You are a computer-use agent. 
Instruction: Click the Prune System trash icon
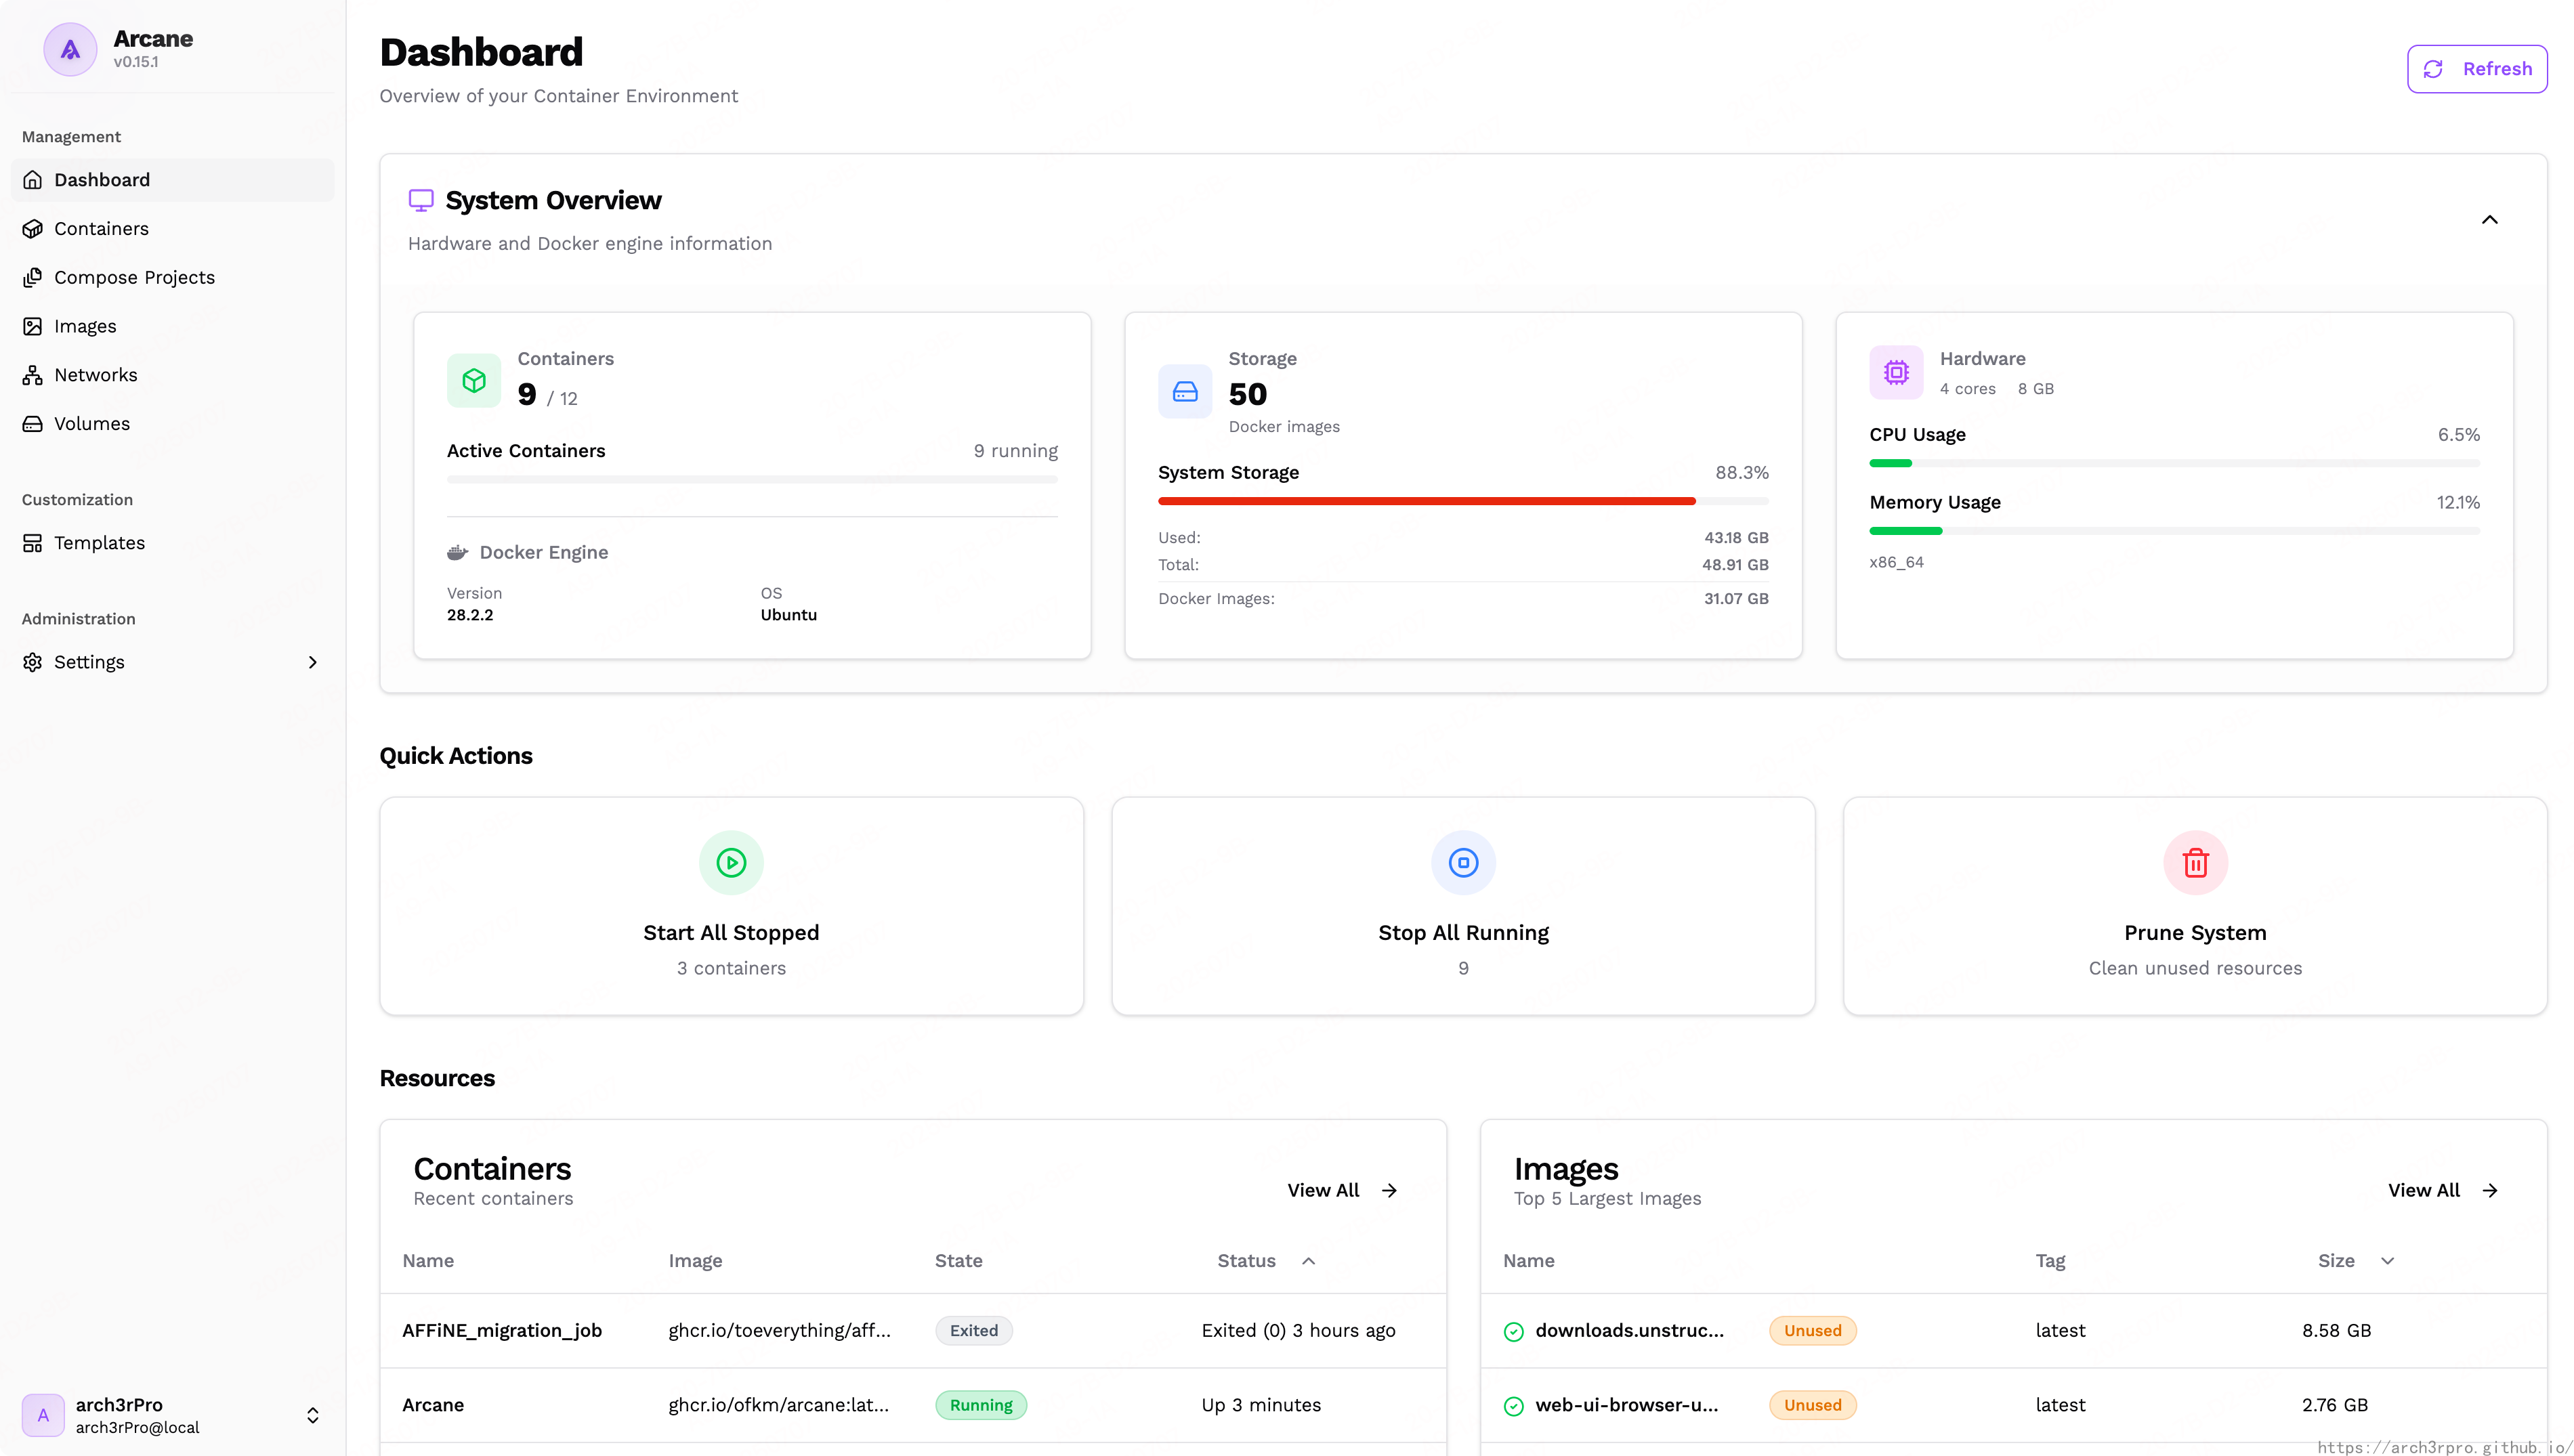pyautogui.click(x=2195, y=862)
